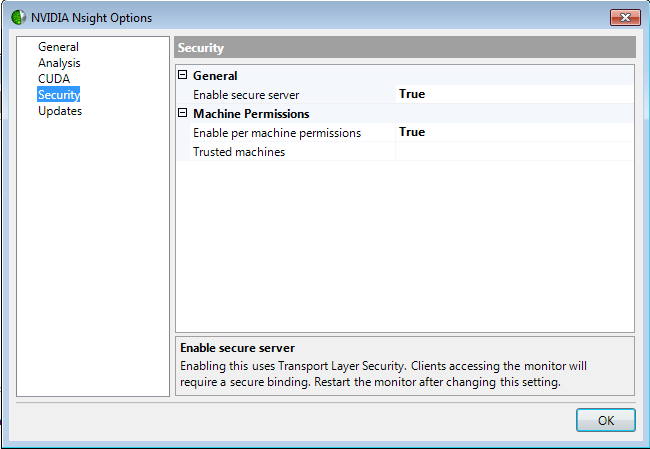Image resolution: width=650 pixels, height=449 pixels.
Task: Close the NVIDIA Nsight Options dialog
Action: (625, 17)
